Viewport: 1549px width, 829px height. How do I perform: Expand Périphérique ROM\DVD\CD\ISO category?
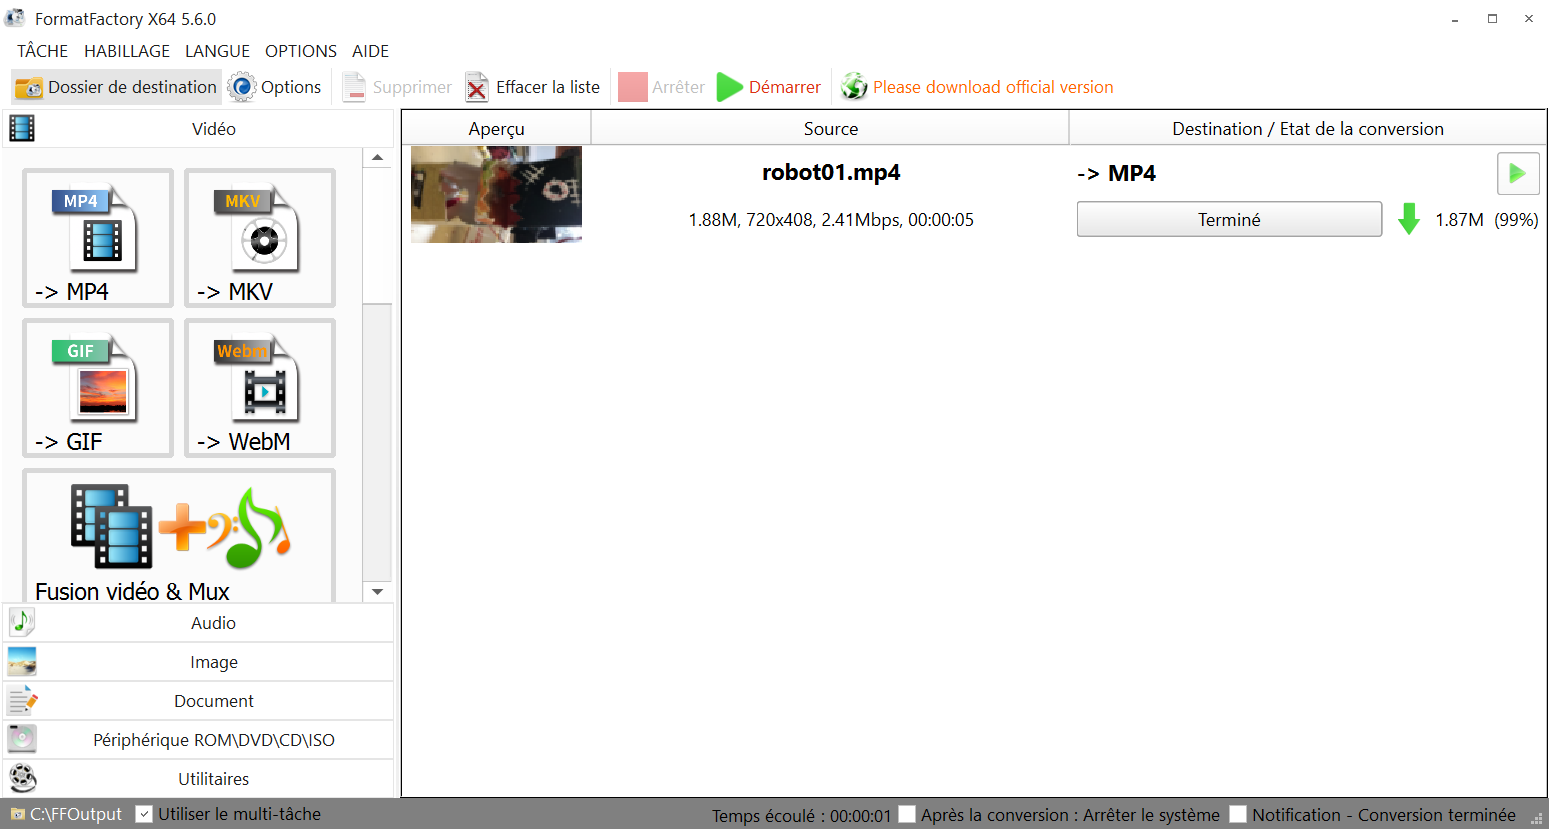pyautogui.click(x=198, y=740)
